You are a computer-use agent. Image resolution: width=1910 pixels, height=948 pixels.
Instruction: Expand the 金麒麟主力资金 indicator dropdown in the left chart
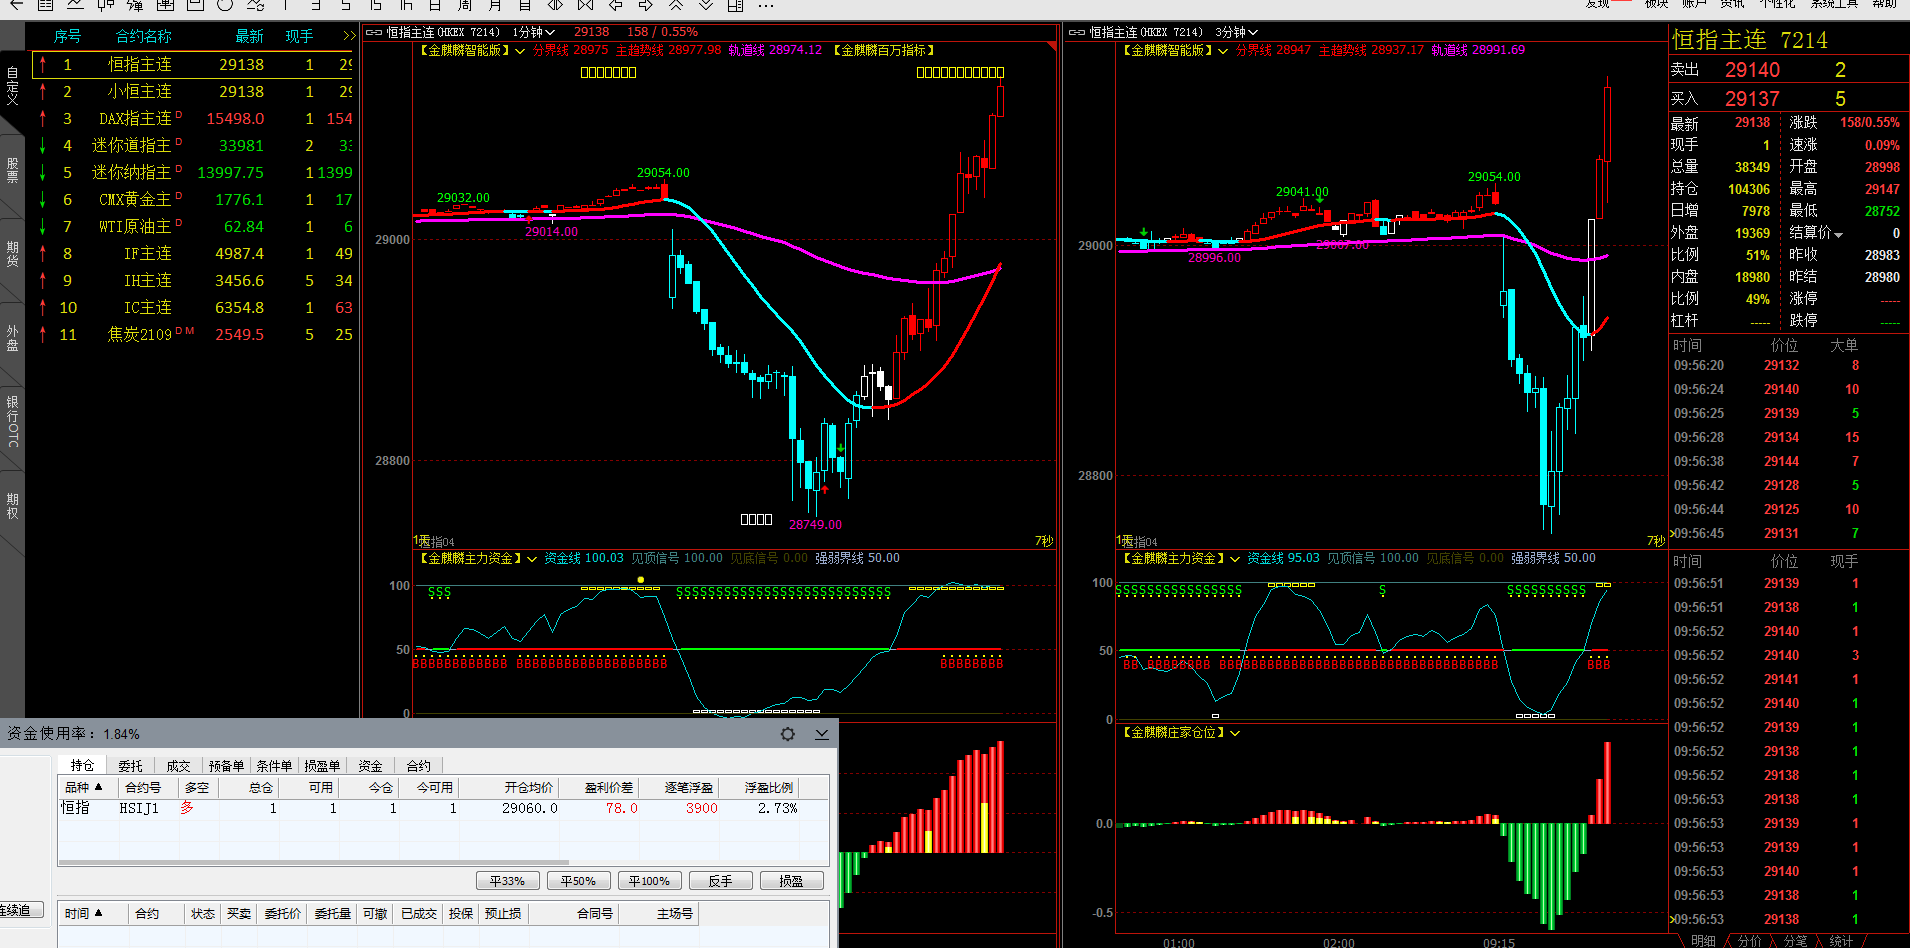coord(532,559)
